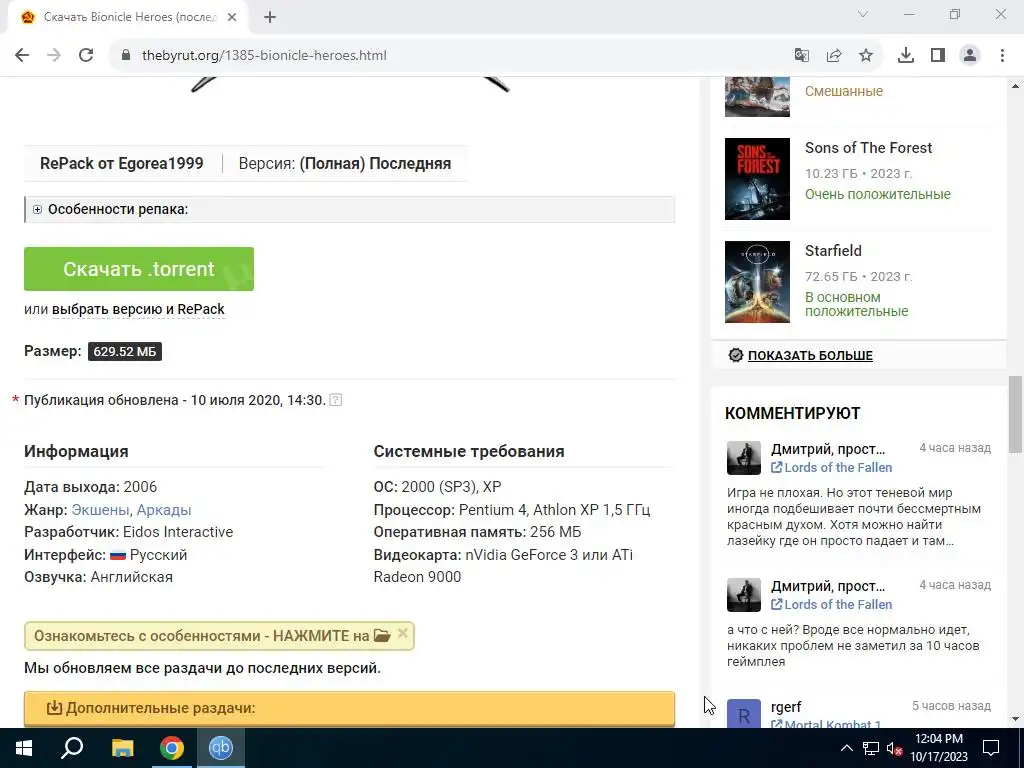Click the question mark icon after publication date

(x=336, y=400)
